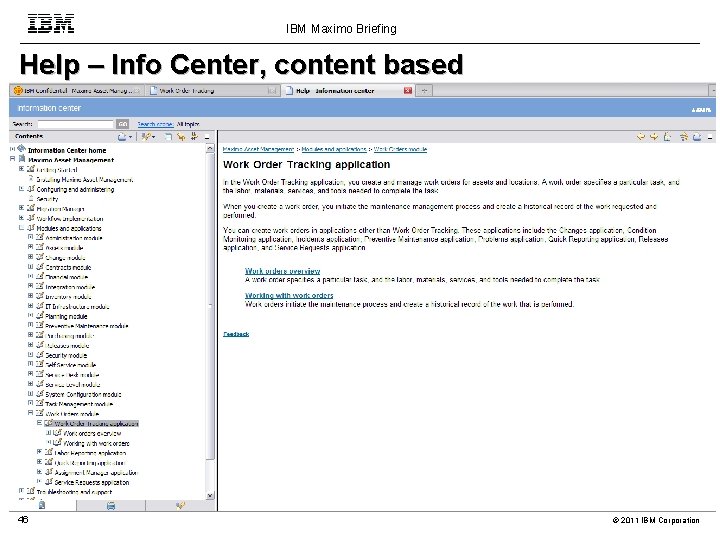Image resolution: width=720 pixels, height=540 pixels.
Task: Open the Search scope link
Action: pos(155,124)
